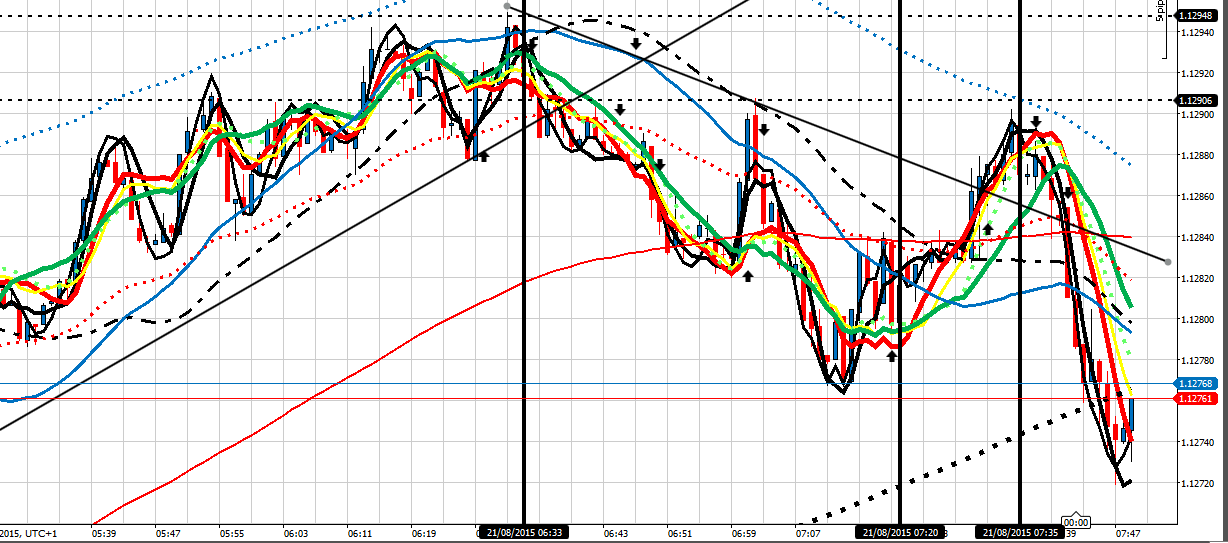1228x543 pixels.
Task: Click the 06:43 time axis label
Action: point(616,535)
